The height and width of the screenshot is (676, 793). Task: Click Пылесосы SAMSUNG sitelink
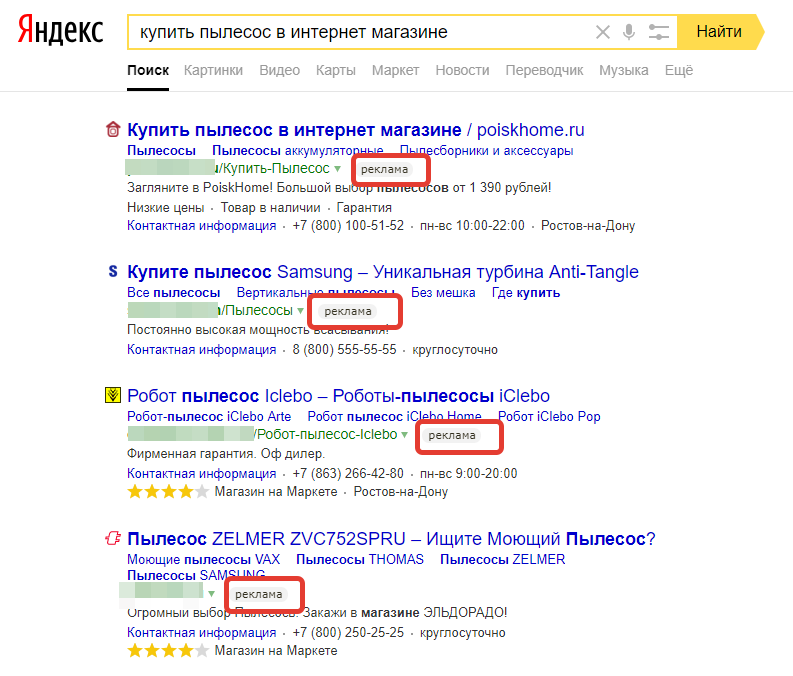(x=196, y=575)
